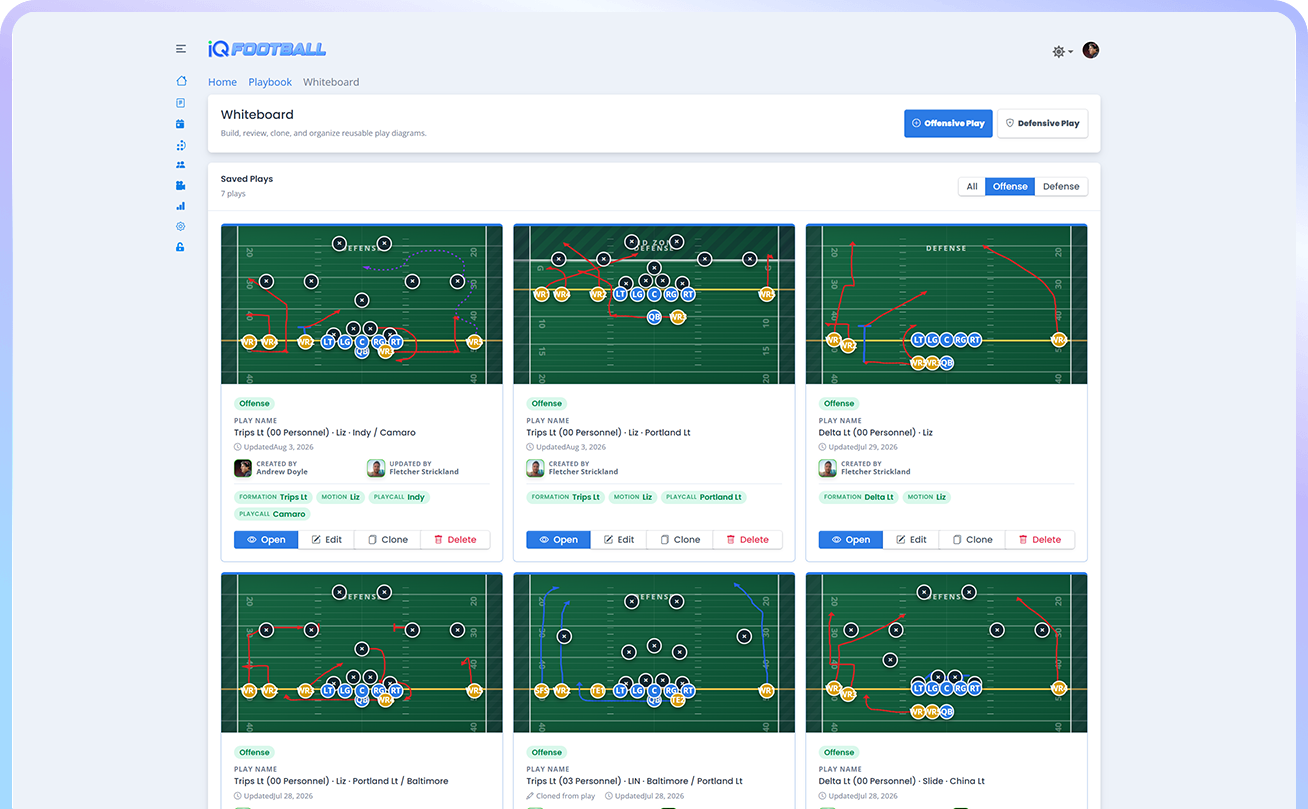Open the Indy / Camaro play
Viewport: 1308px width, 809px height.
266,540
